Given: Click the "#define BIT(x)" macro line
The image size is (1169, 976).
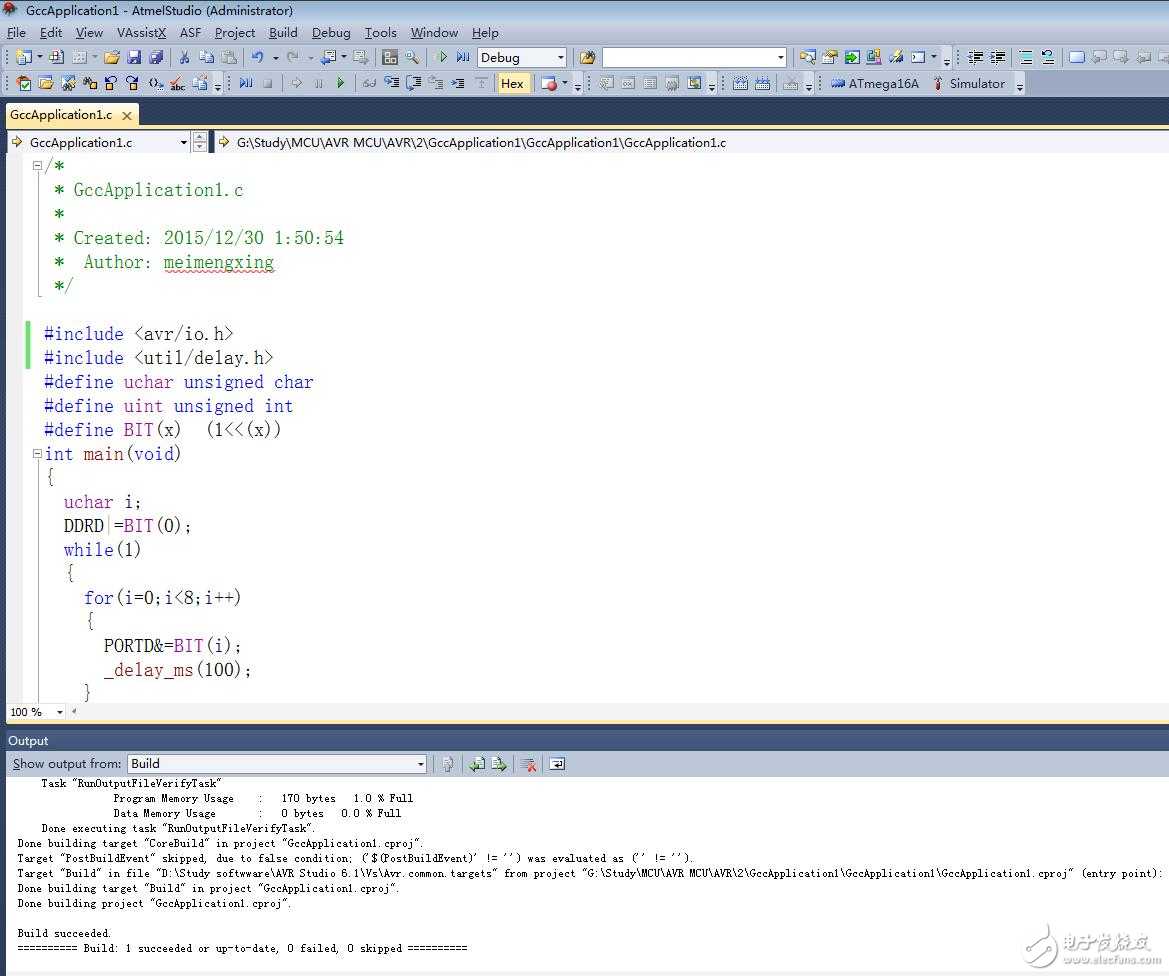Looking at the screenshot, I should pos(163,429).
